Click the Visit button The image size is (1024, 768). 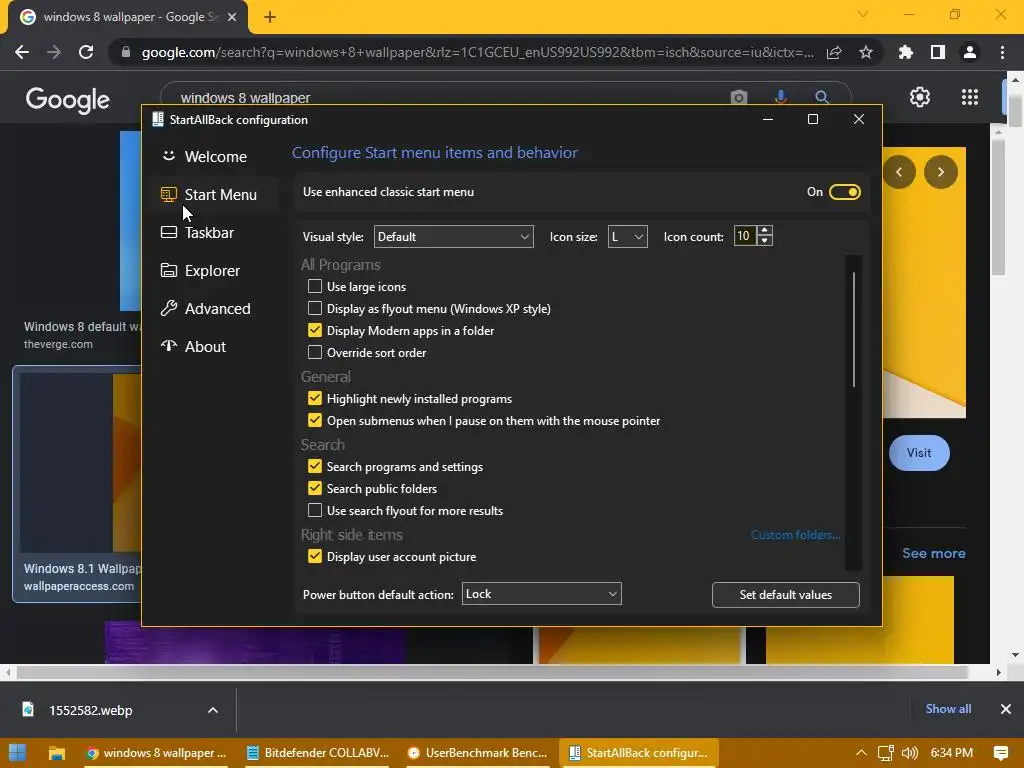[x=919, y=453]
